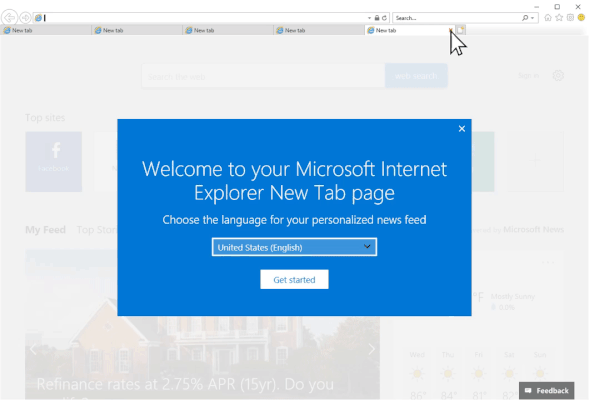
Task: Select the Sat forecast day
Action: 509,374
